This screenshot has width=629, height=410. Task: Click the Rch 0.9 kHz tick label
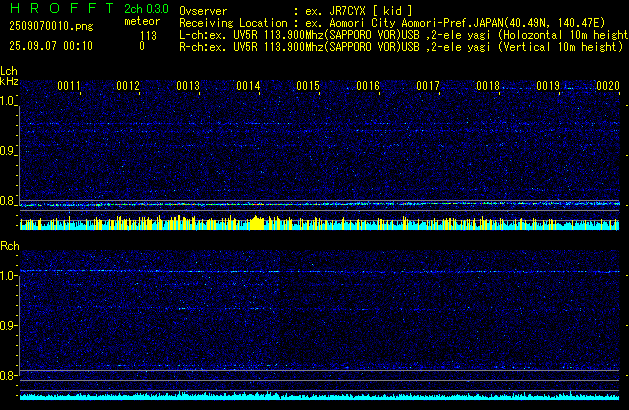pos(8,325)
